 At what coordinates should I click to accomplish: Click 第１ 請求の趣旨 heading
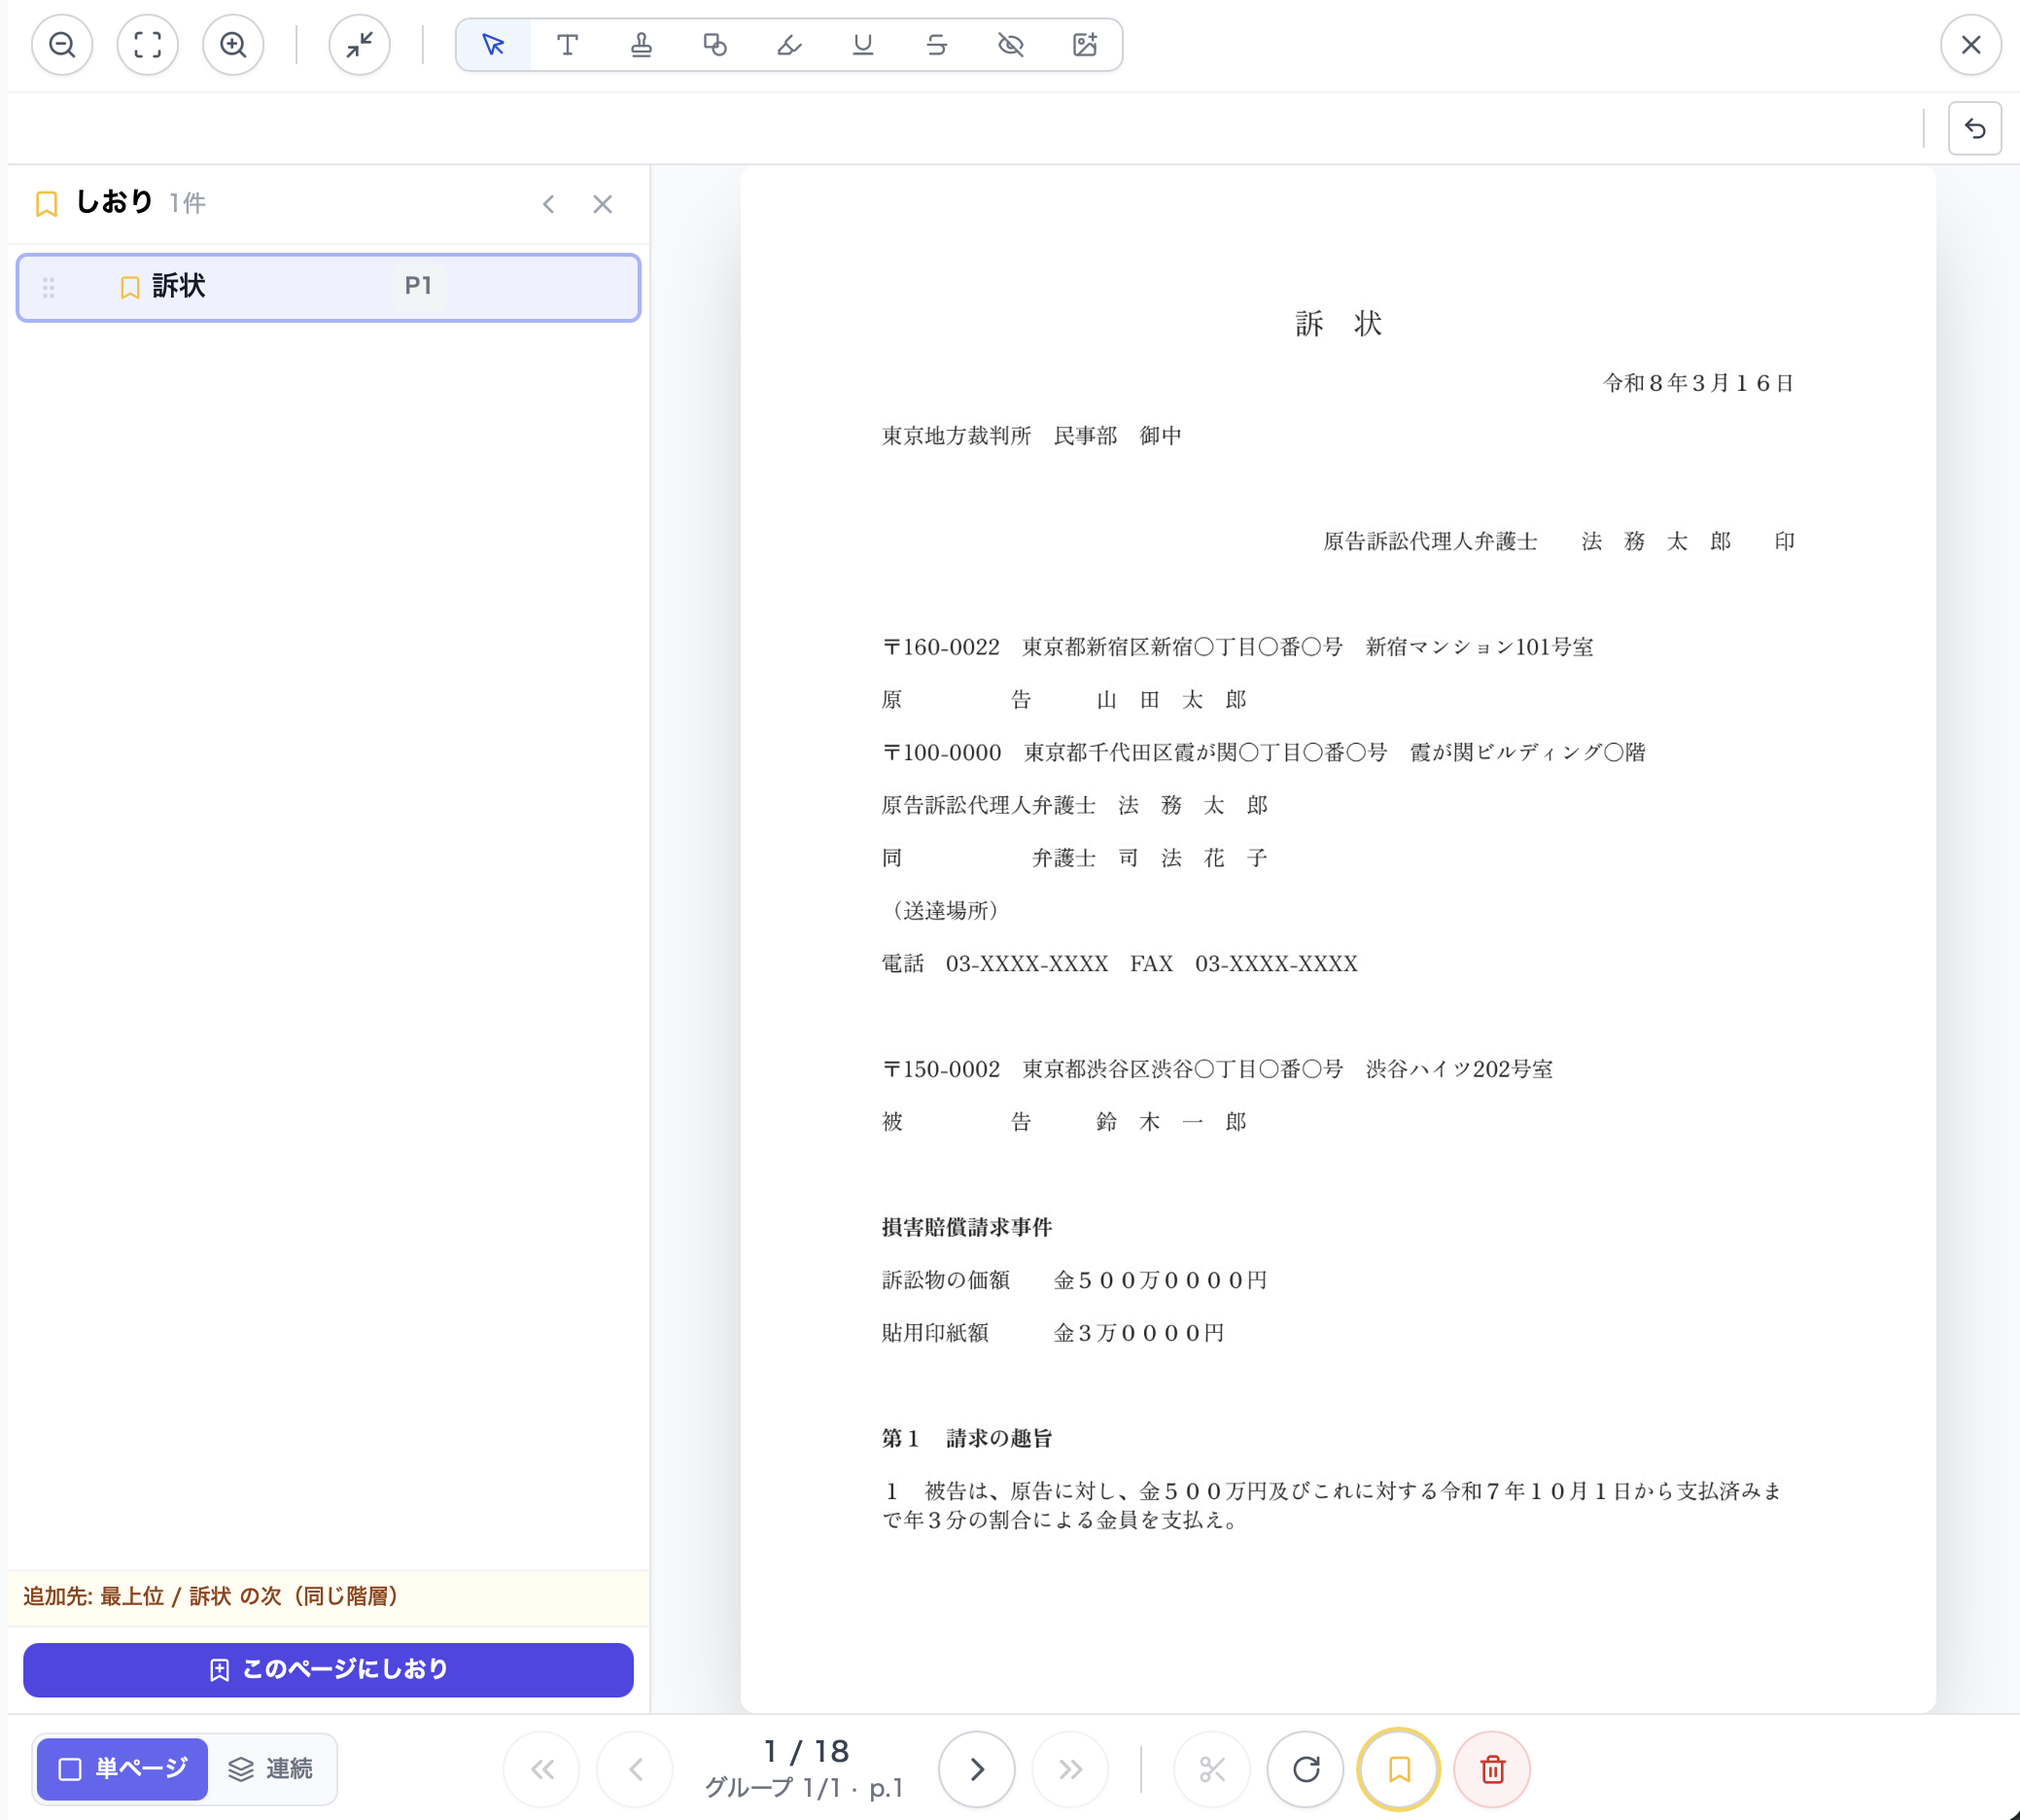point(967,1439)
